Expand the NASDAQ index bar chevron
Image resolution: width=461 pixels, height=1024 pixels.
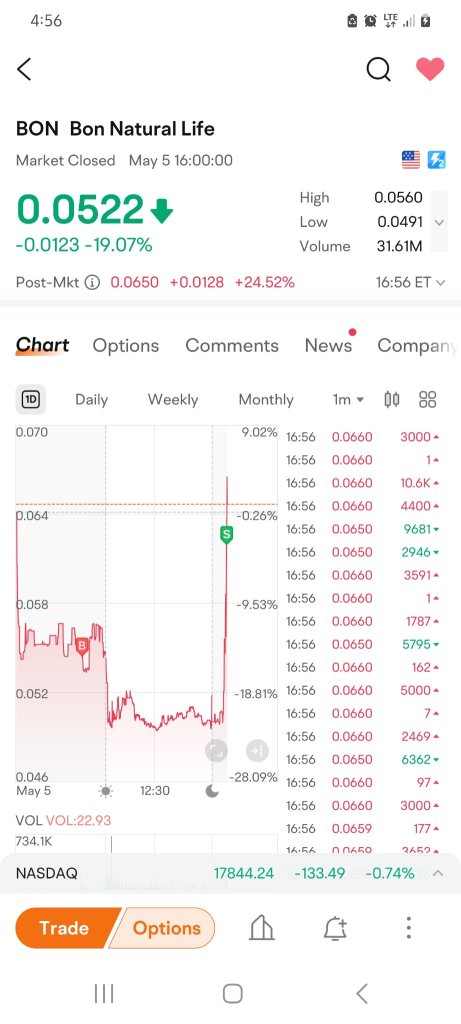click(x=438, y=873)
